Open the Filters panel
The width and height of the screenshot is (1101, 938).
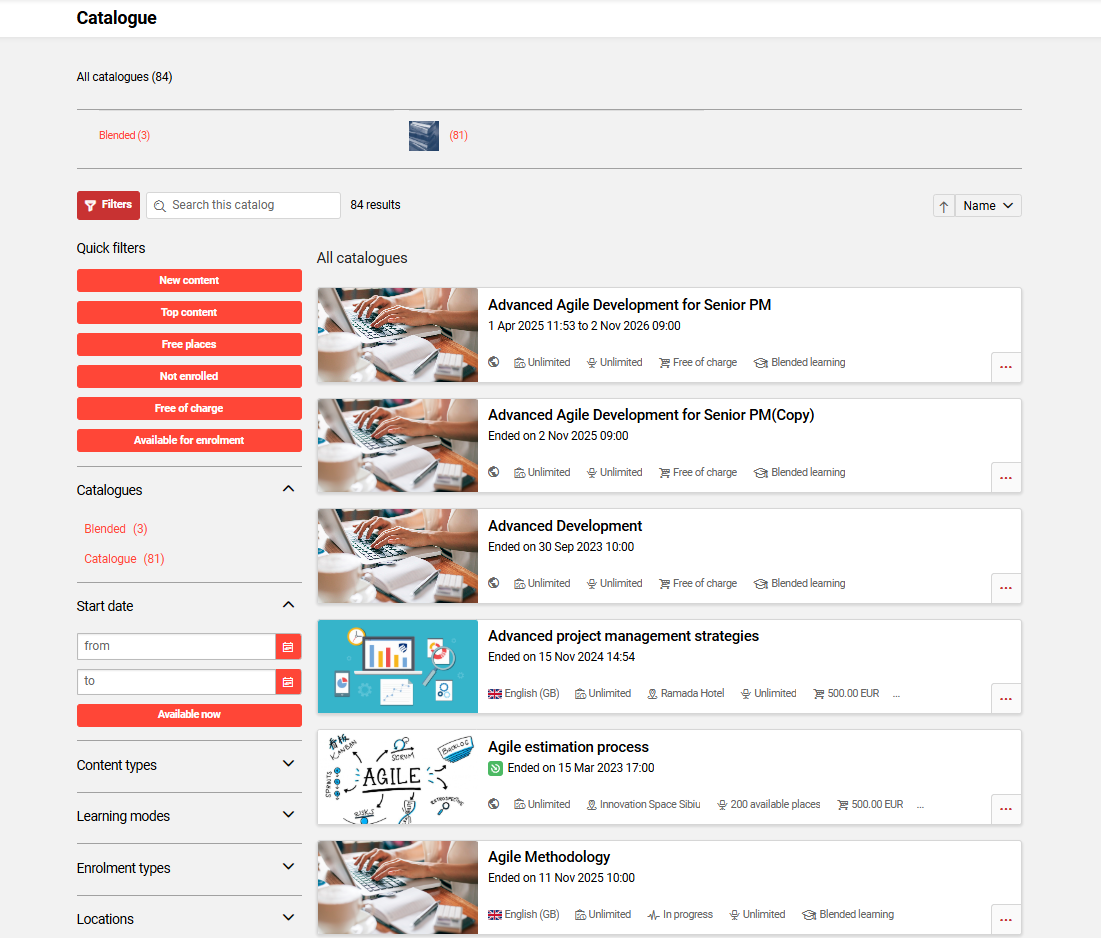[x=108, y=205]
